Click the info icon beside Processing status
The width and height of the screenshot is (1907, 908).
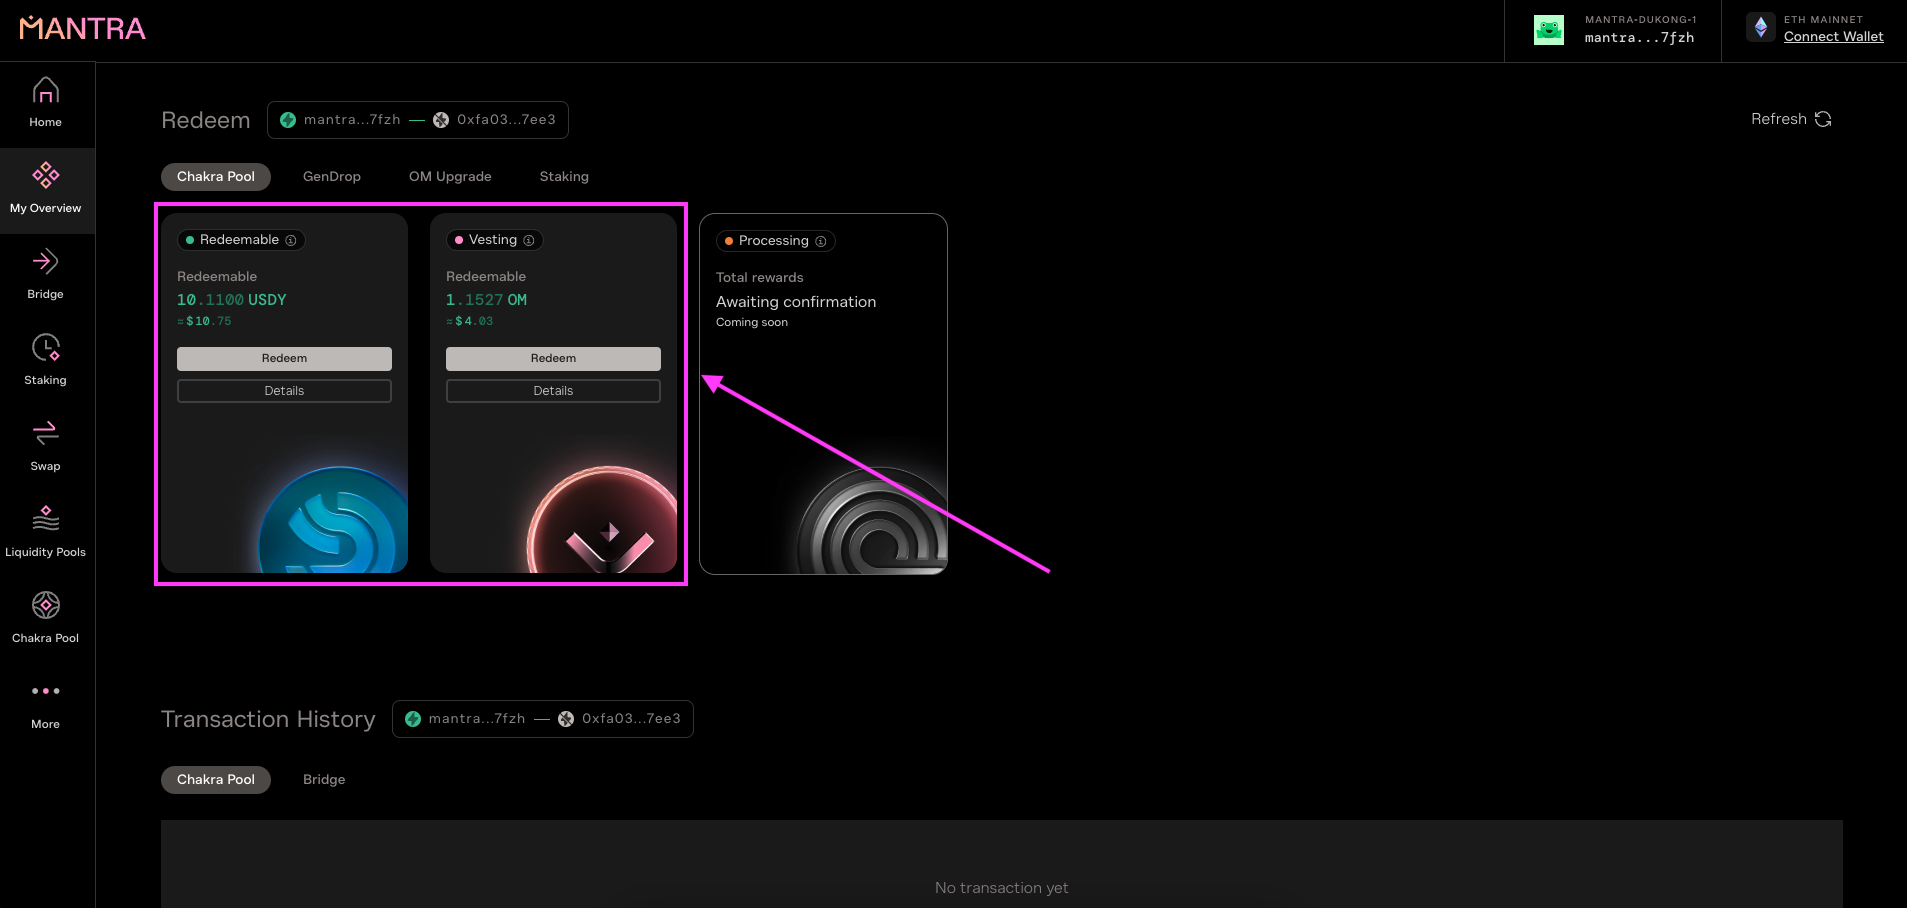[821, 241]
